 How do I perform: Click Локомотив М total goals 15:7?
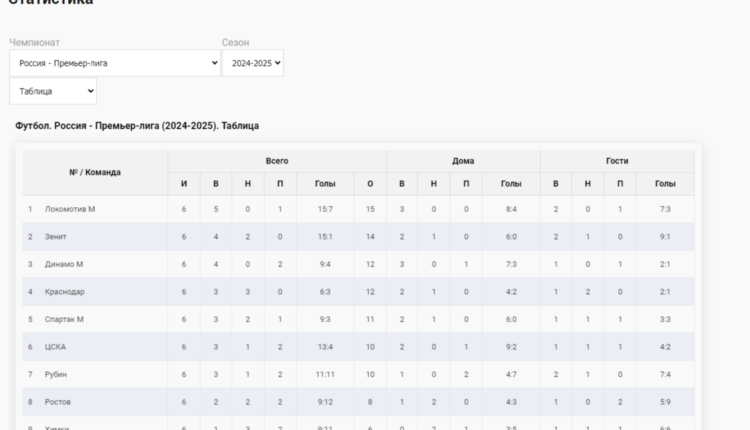coord(325,209)
